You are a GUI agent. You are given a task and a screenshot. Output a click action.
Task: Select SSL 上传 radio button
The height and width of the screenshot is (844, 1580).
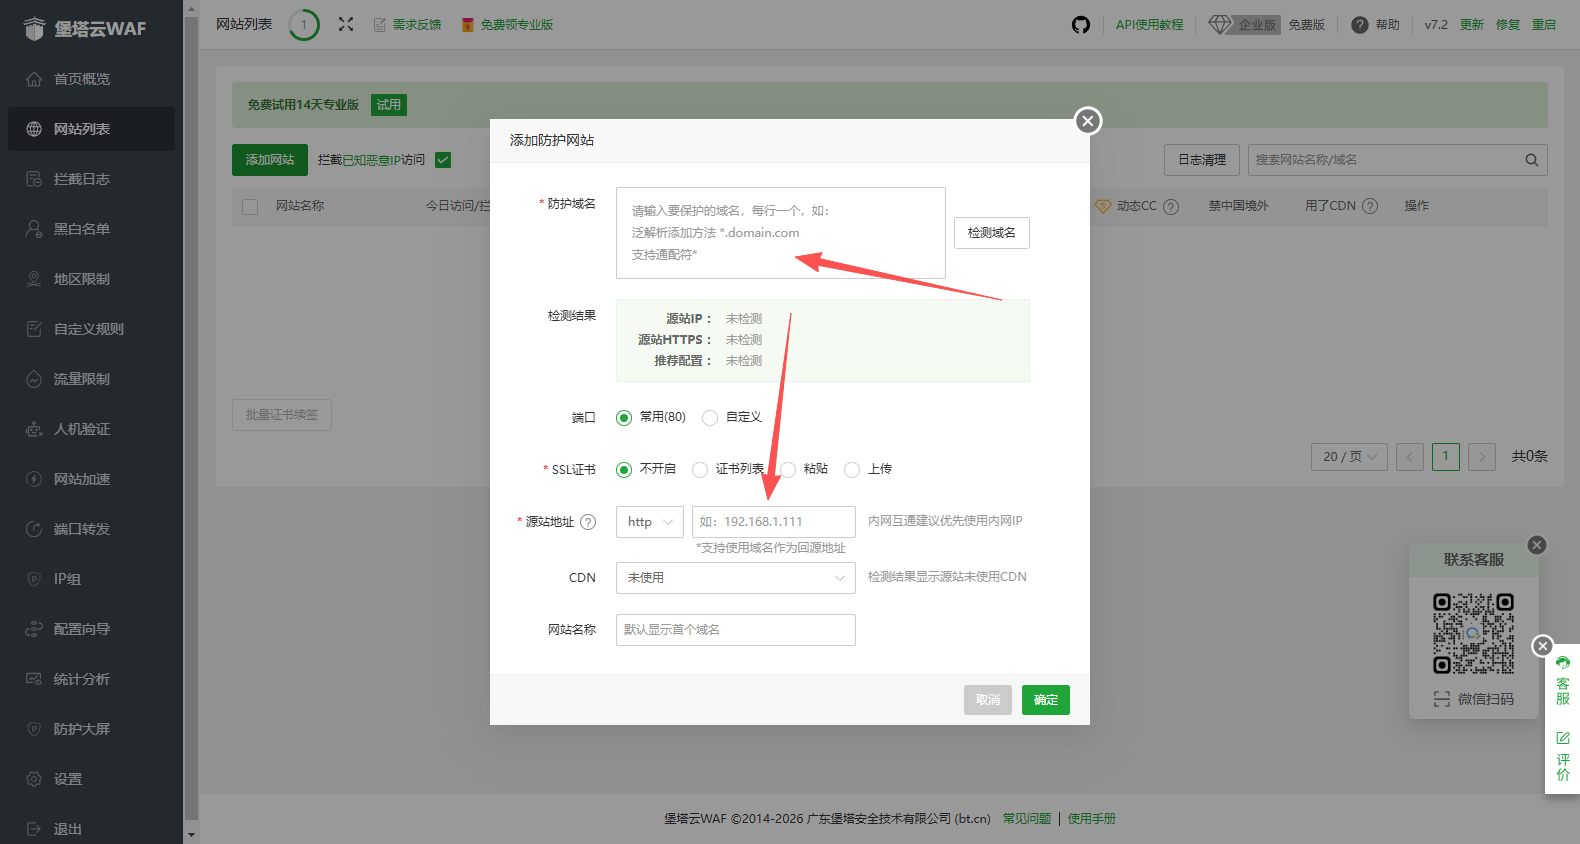click(852, 470)
